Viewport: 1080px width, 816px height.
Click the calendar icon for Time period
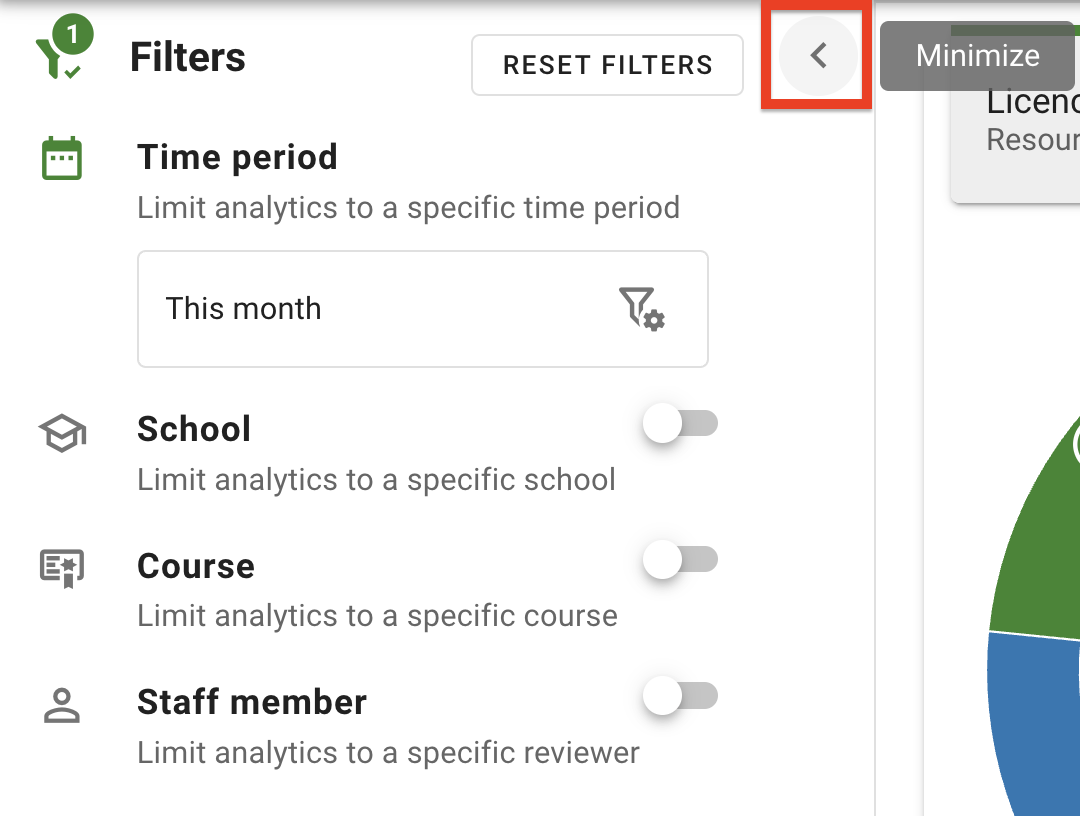coord(62,159)
